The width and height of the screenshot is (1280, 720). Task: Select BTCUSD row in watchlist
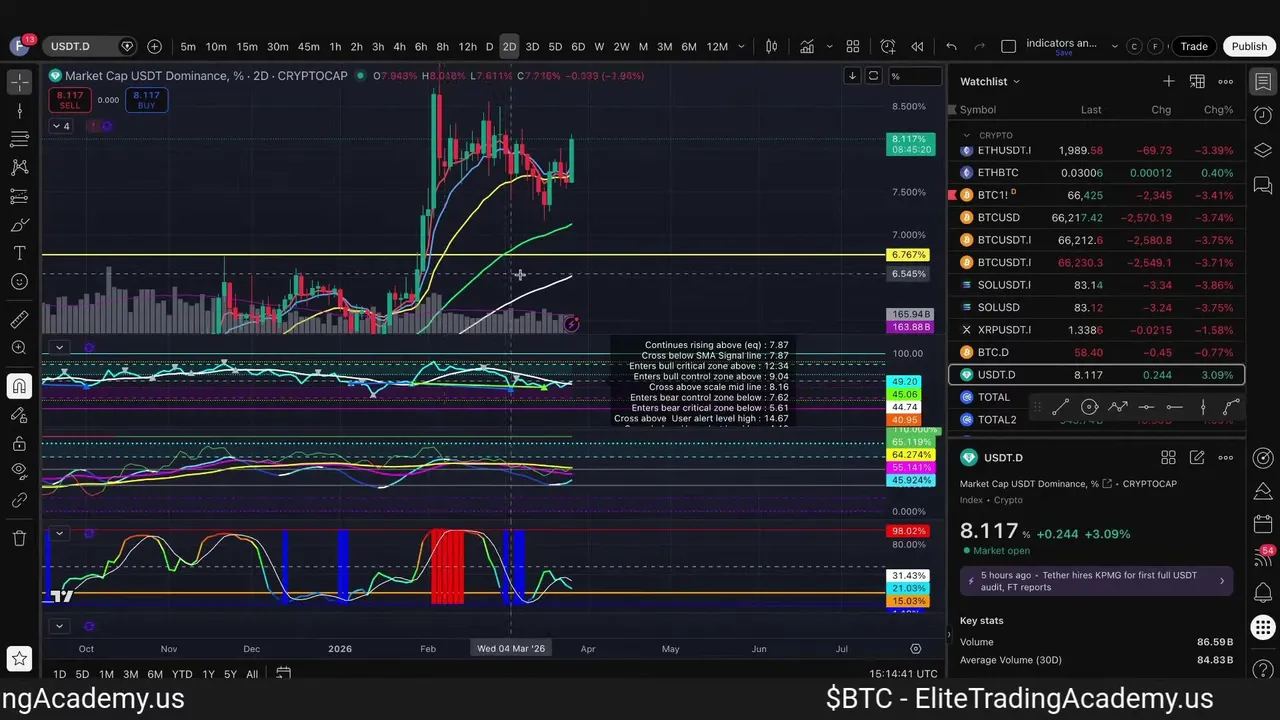[x=1096, y=217]
